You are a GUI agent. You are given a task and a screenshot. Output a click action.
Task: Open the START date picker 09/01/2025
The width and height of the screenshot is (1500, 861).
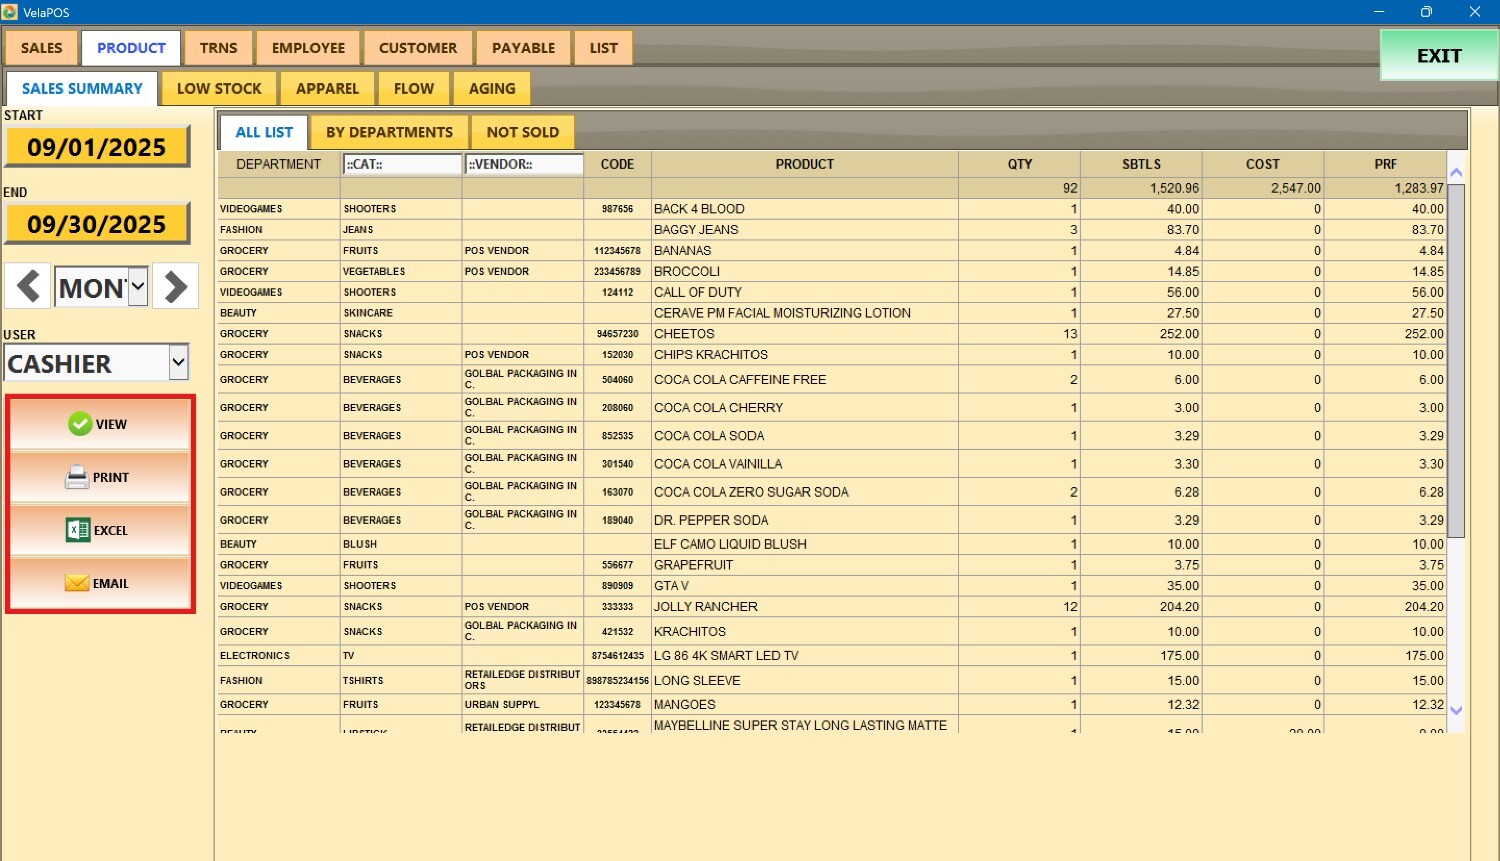pos(97,147)
